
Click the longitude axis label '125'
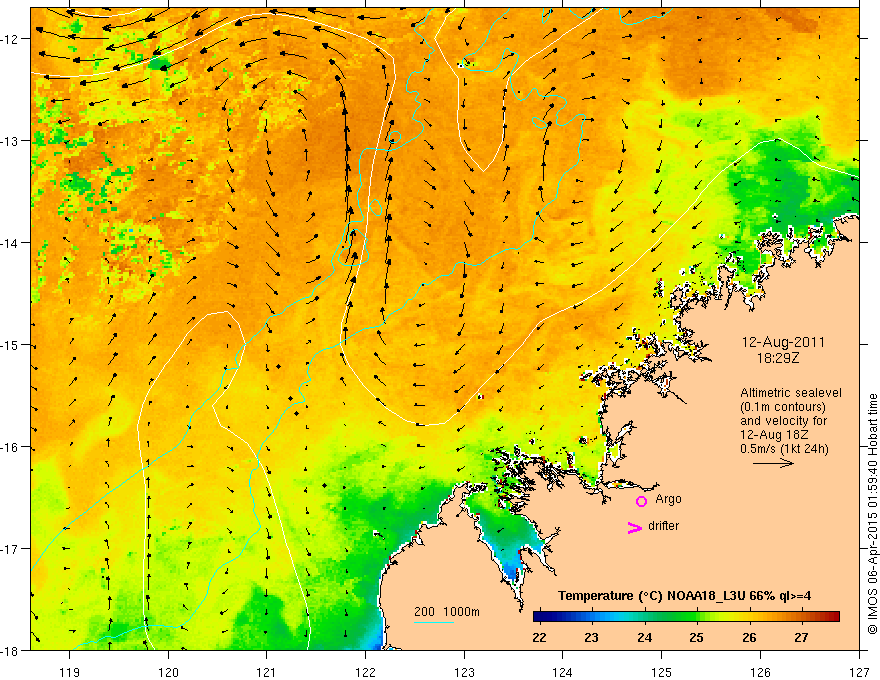coord(662,672)
